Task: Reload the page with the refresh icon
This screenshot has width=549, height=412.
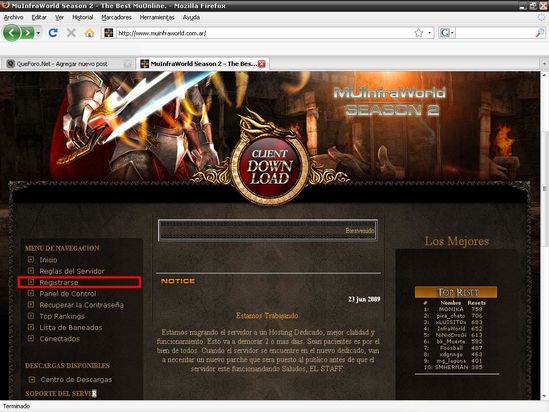Action: click(x=53, y=33)
